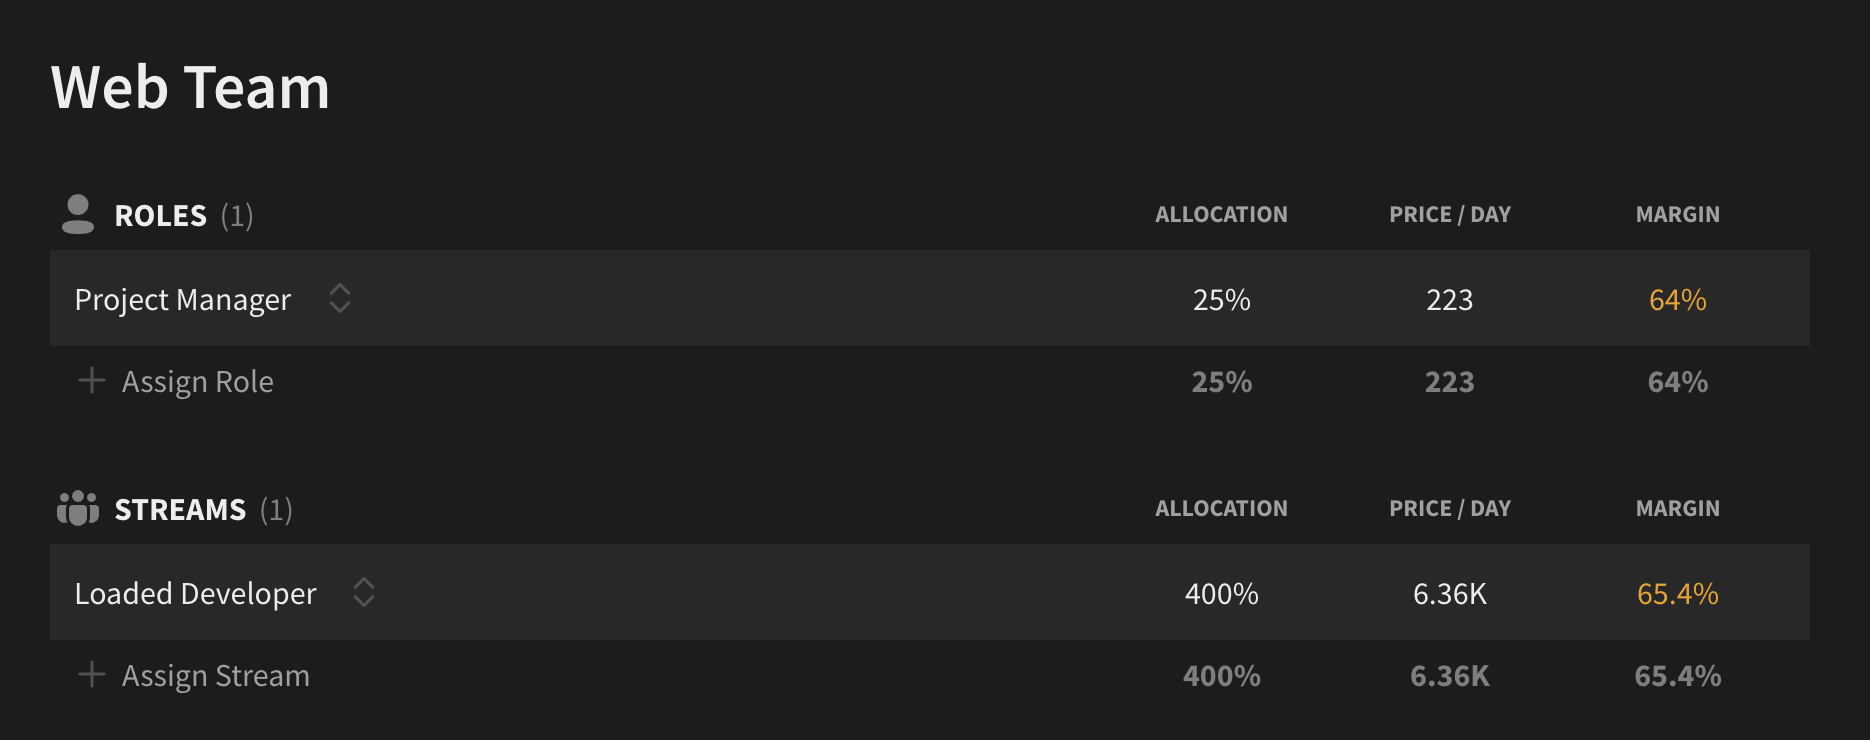The image size is (1870, 740).
Task: Open the Loaded Developer stream selector arrows
Action: pyautogui.click(x=364, y=592)
